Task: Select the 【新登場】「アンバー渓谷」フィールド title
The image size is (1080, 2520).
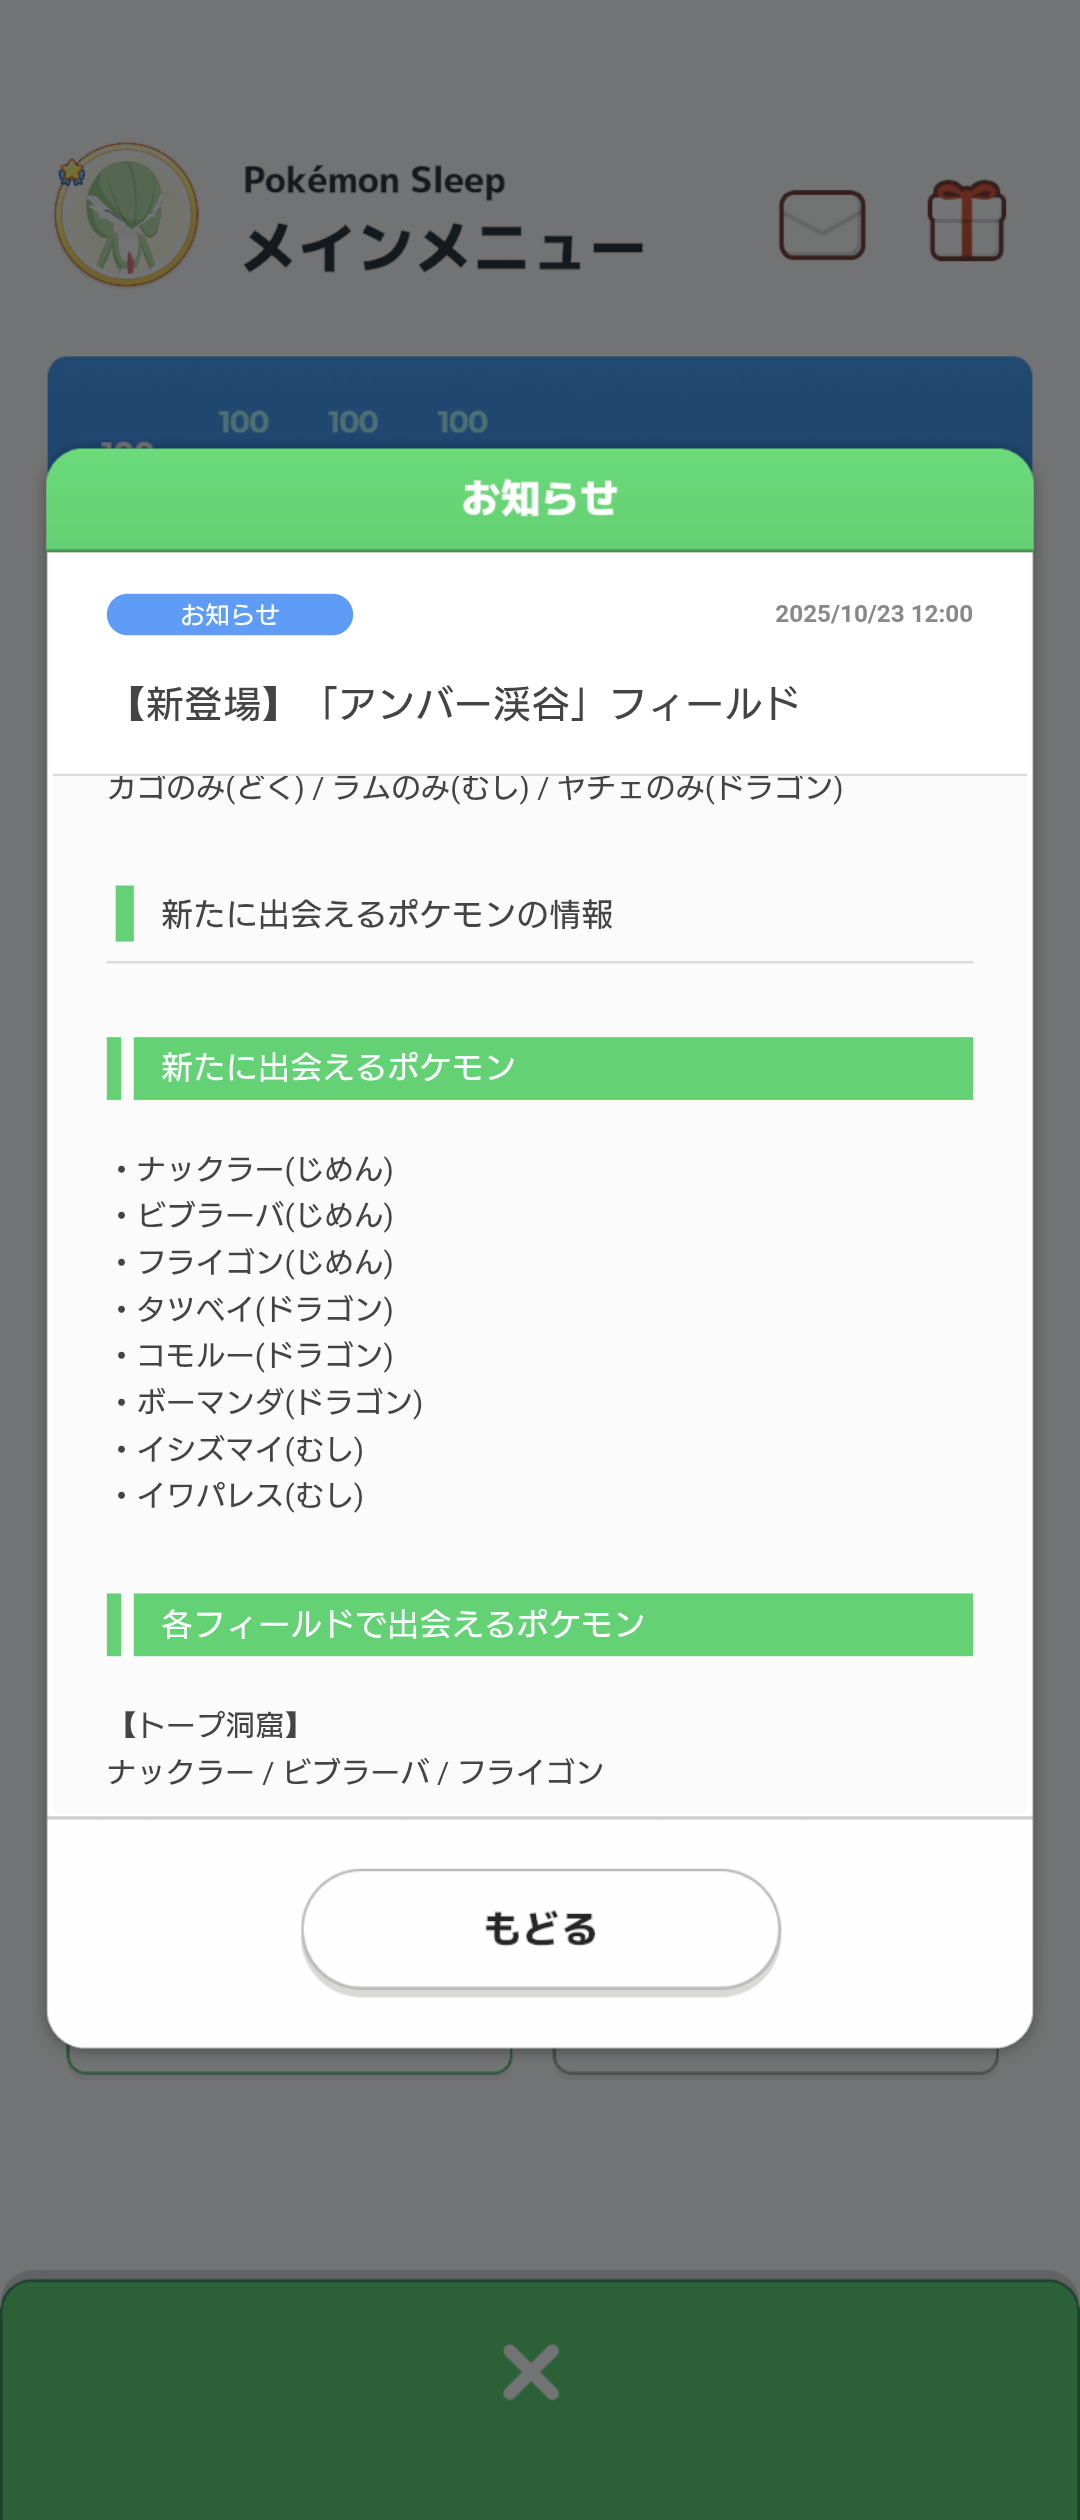Action: tap(460, 704)
